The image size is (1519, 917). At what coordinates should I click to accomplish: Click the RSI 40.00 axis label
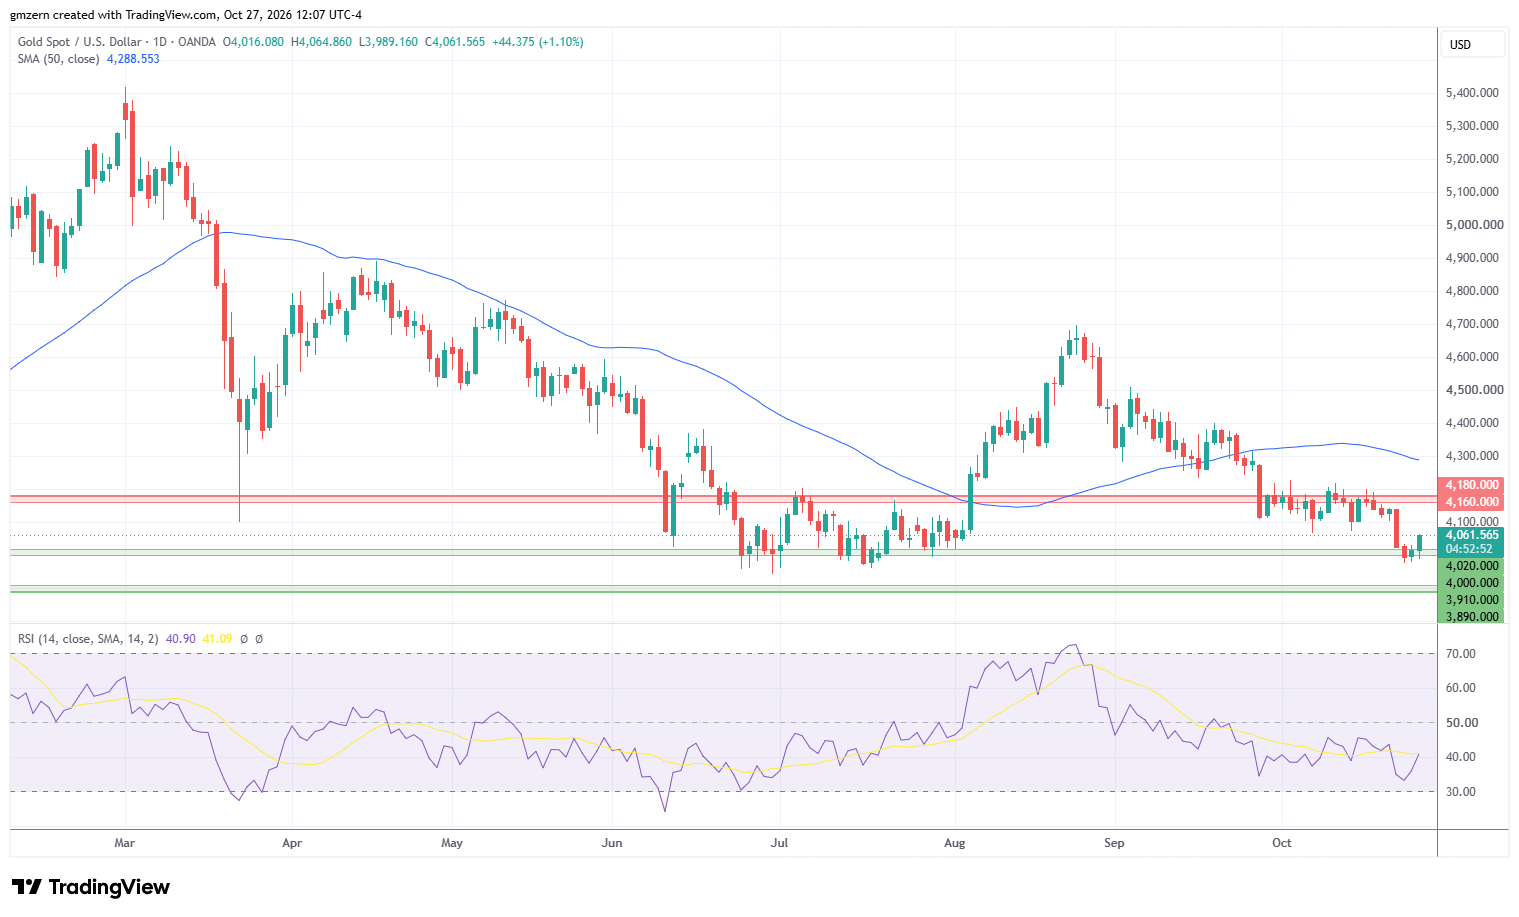click(x=1461, y=757)
